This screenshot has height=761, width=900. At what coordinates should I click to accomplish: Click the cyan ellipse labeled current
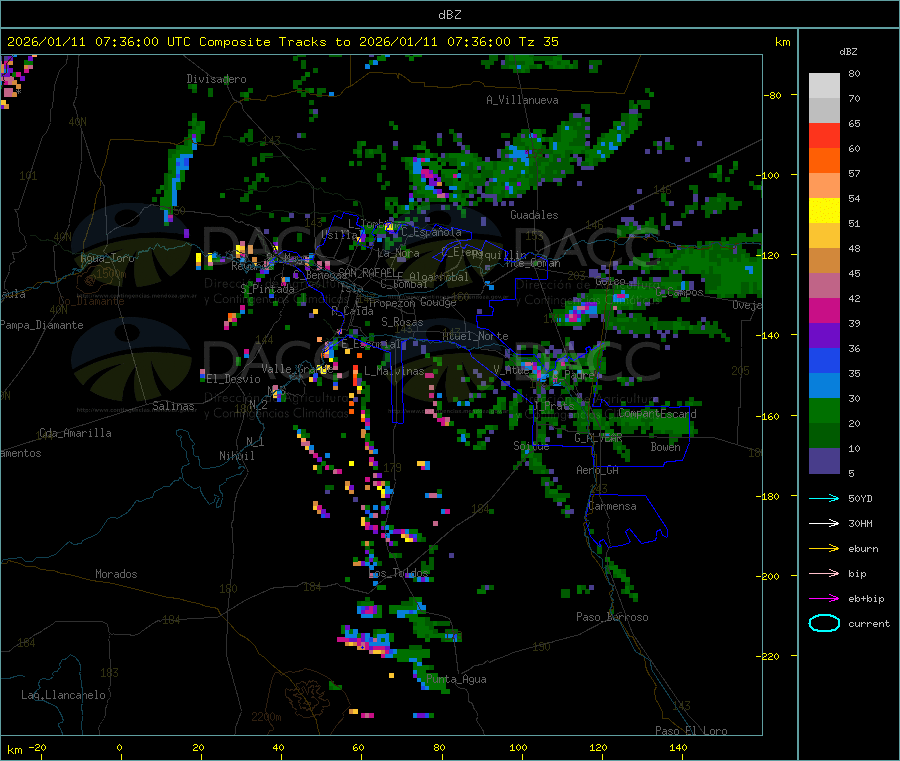(824, 623)
